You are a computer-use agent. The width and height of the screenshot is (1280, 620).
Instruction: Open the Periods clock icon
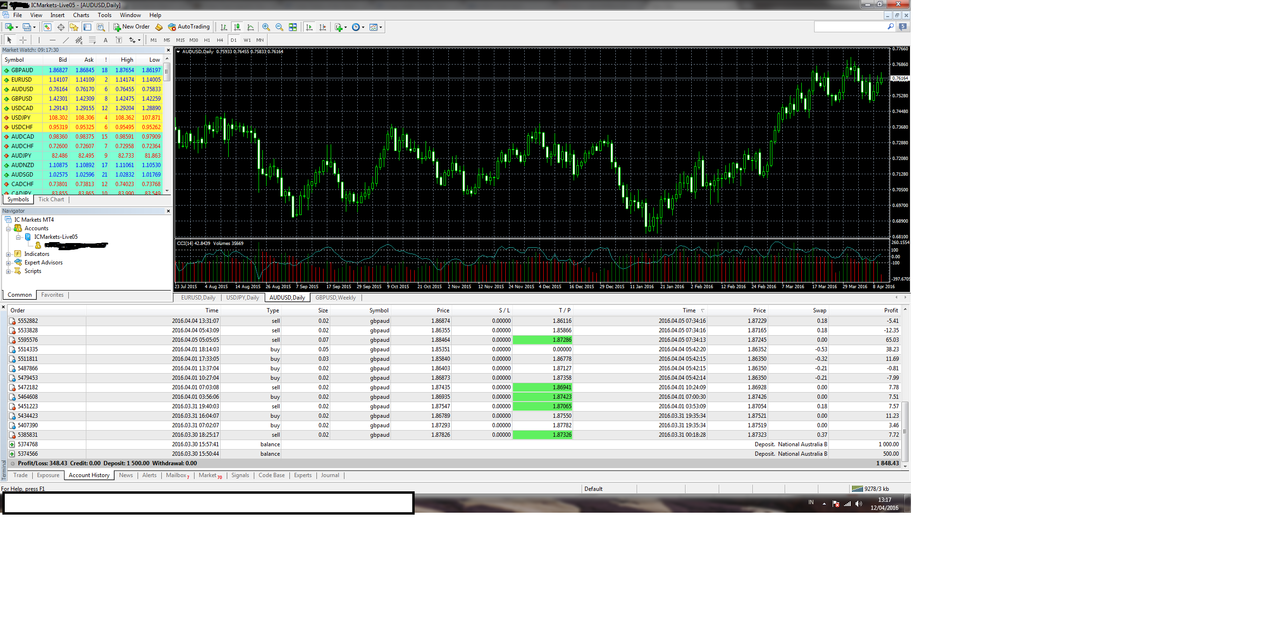356,27
